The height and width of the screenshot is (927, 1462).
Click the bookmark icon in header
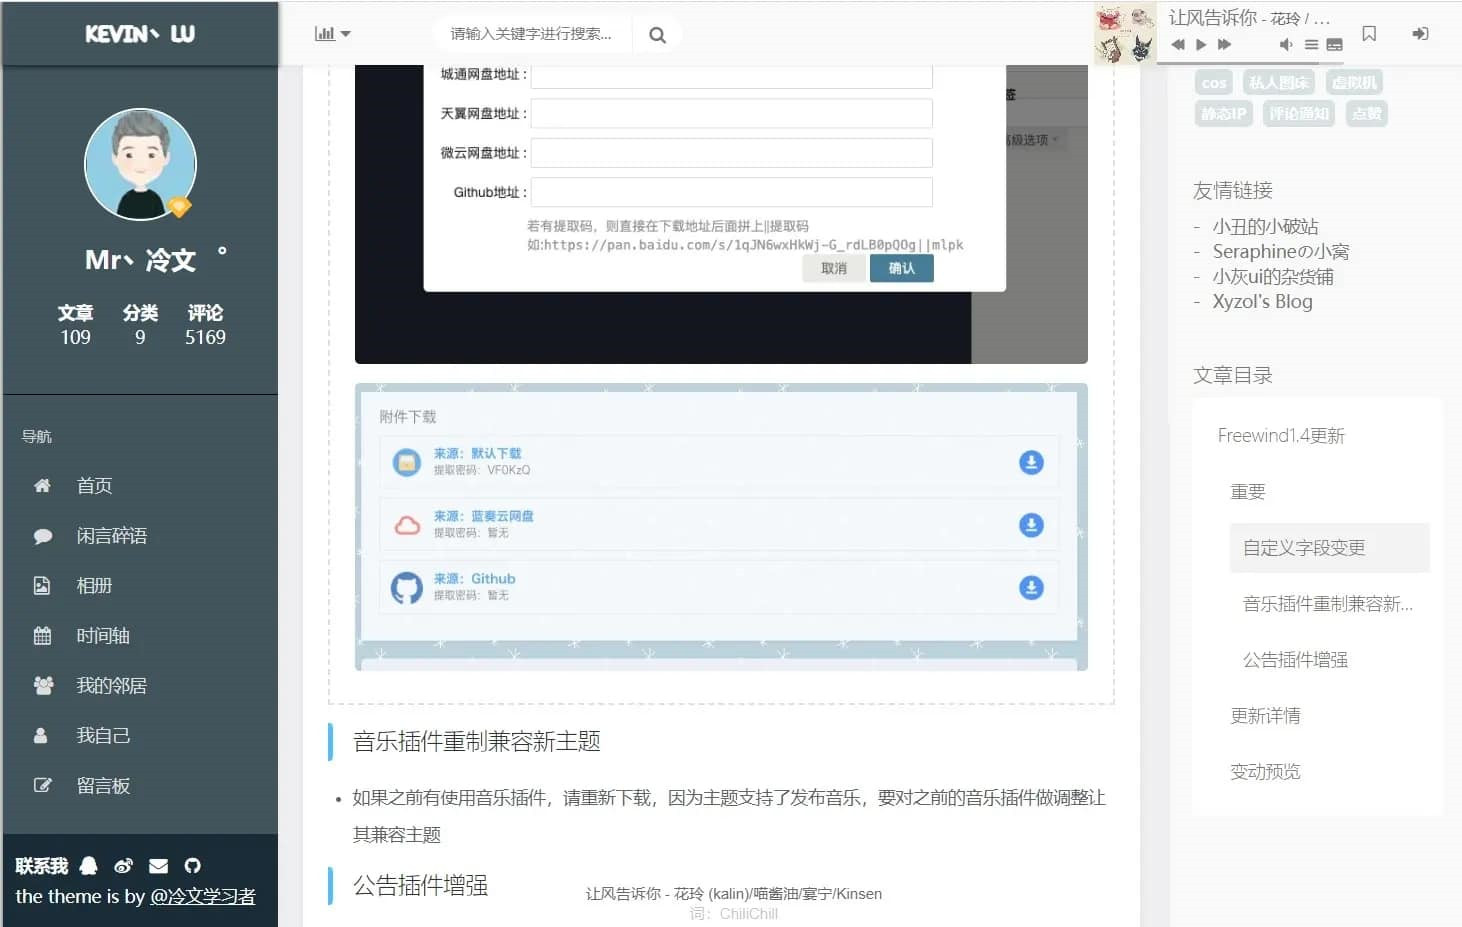click(x=1369, y=34)
